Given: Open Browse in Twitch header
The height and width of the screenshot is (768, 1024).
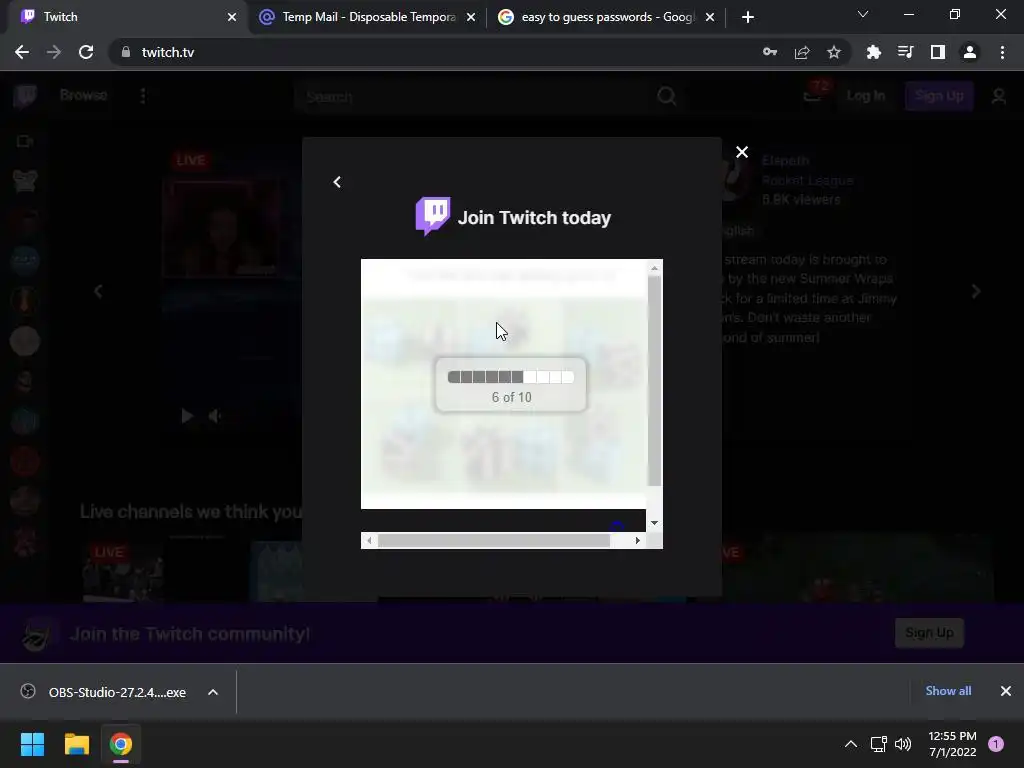Looking at the screenshot, I should point(83,95).
